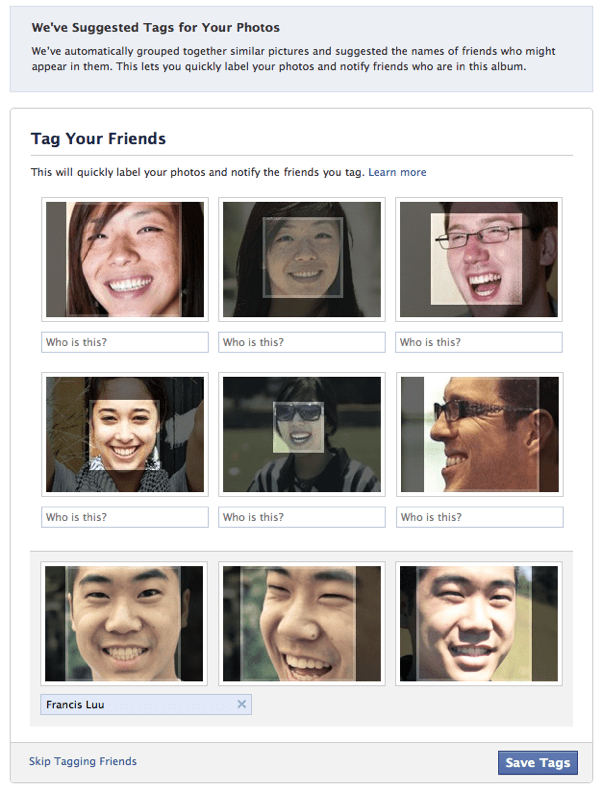Remove the Francis Luu tag with X icon
This screenshot has width=602, height=792.
pos(241,704)
